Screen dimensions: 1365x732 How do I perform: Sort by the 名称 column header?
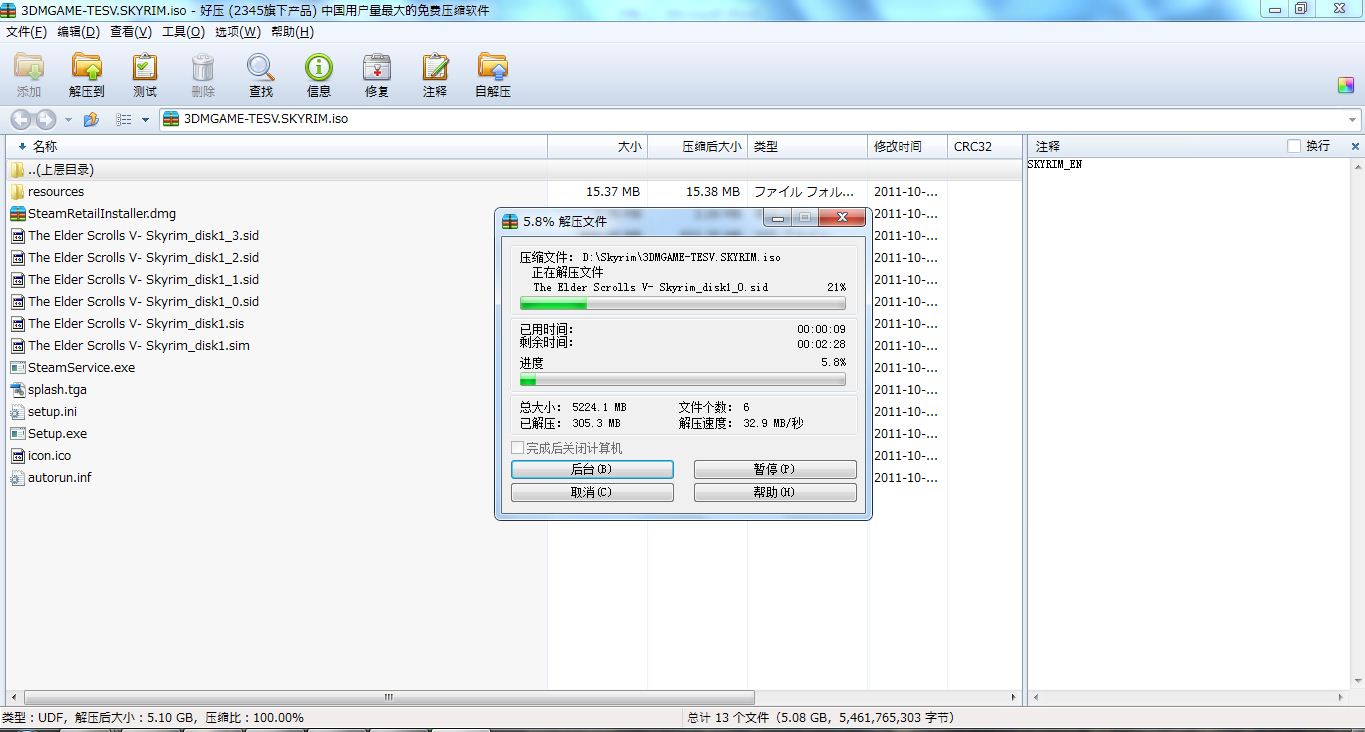coord(277,146)
